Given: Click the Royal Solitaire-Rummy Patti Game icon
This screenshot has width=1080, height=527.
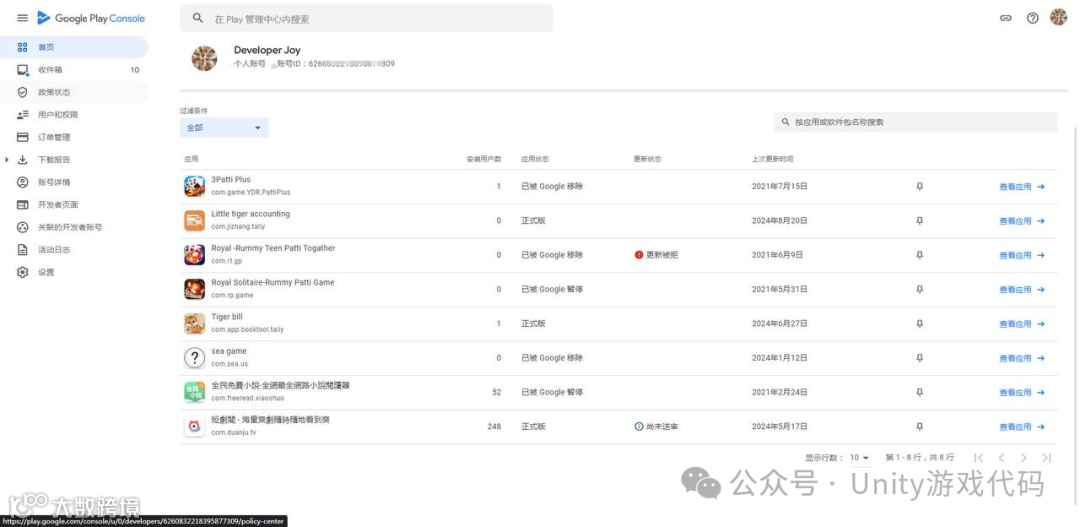Looking at the screenshot, I should pyautogui.click(x=194, y=289).
